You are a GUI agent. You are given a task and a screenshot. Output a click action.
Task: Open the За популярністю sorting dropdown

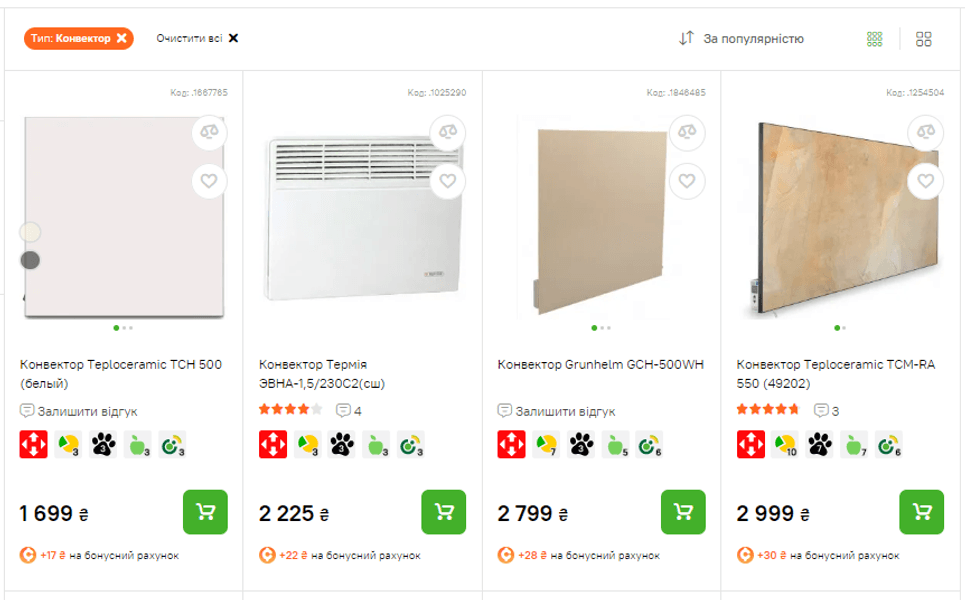point(753,39)
